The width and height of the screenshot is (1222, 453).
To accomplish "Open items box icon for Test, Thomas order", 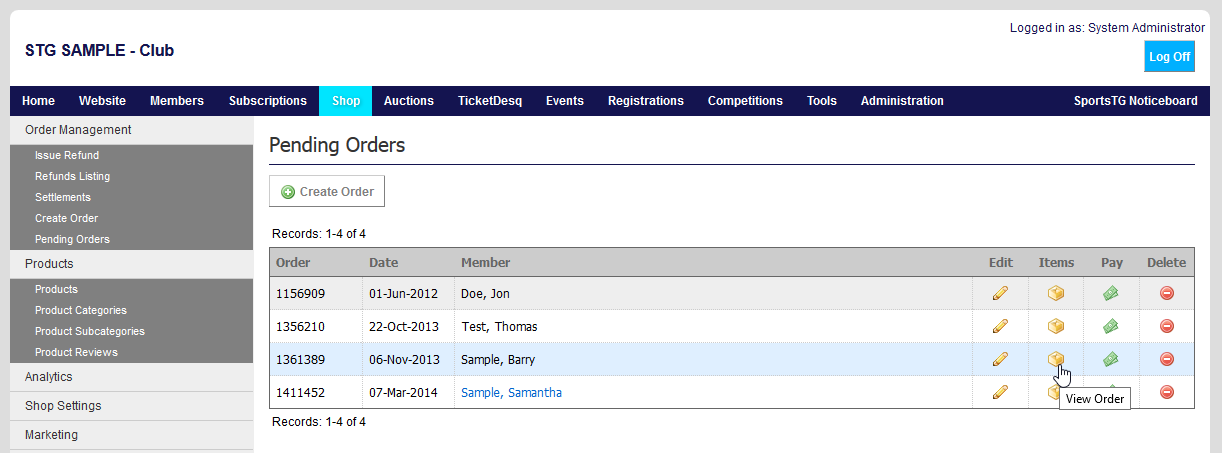I will pos(1055,327).
